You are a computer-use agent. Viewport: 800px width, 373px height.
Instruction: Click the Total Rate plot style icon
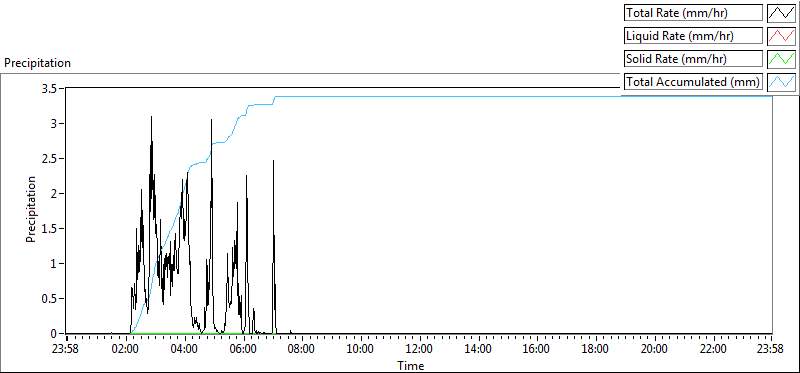pyautogui.click(x=781, y=13)
